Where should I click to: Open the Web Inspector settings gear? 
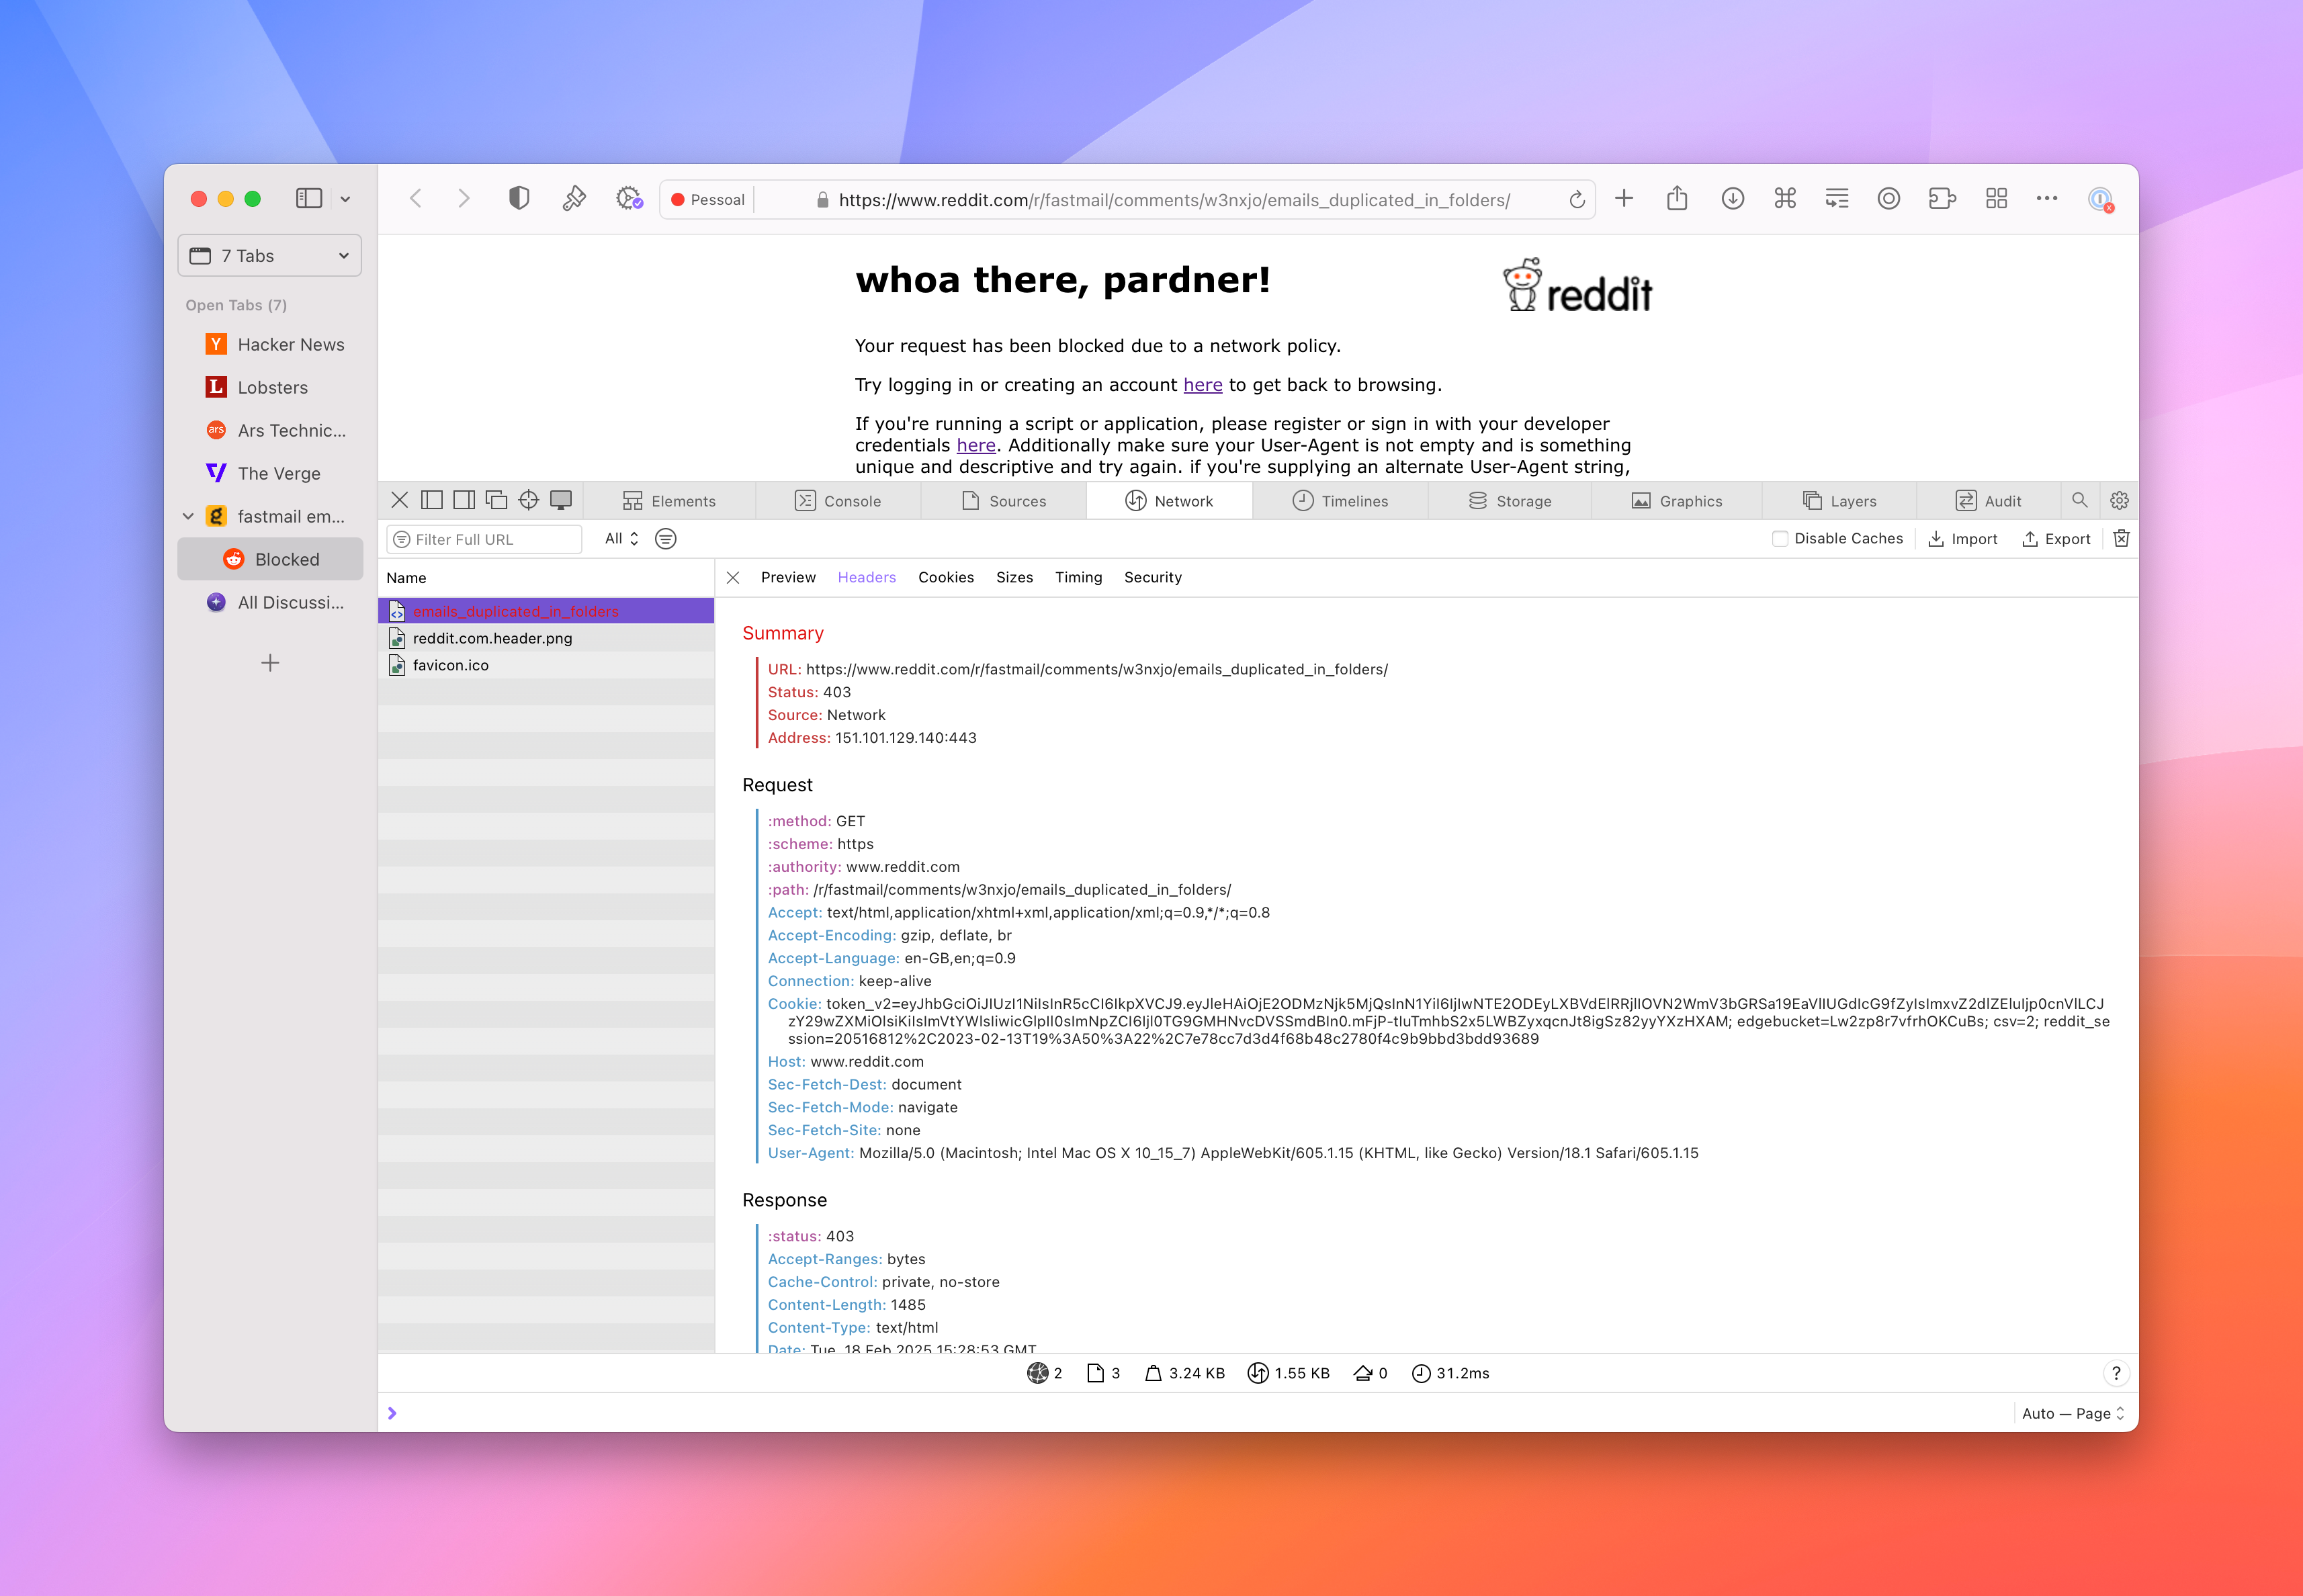coord(2119,500)
